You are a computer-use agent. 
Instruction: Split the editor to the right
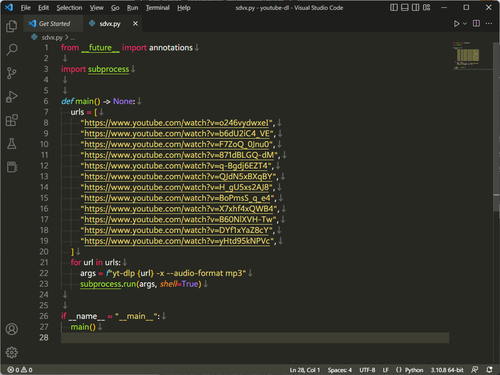pos(476,24)
